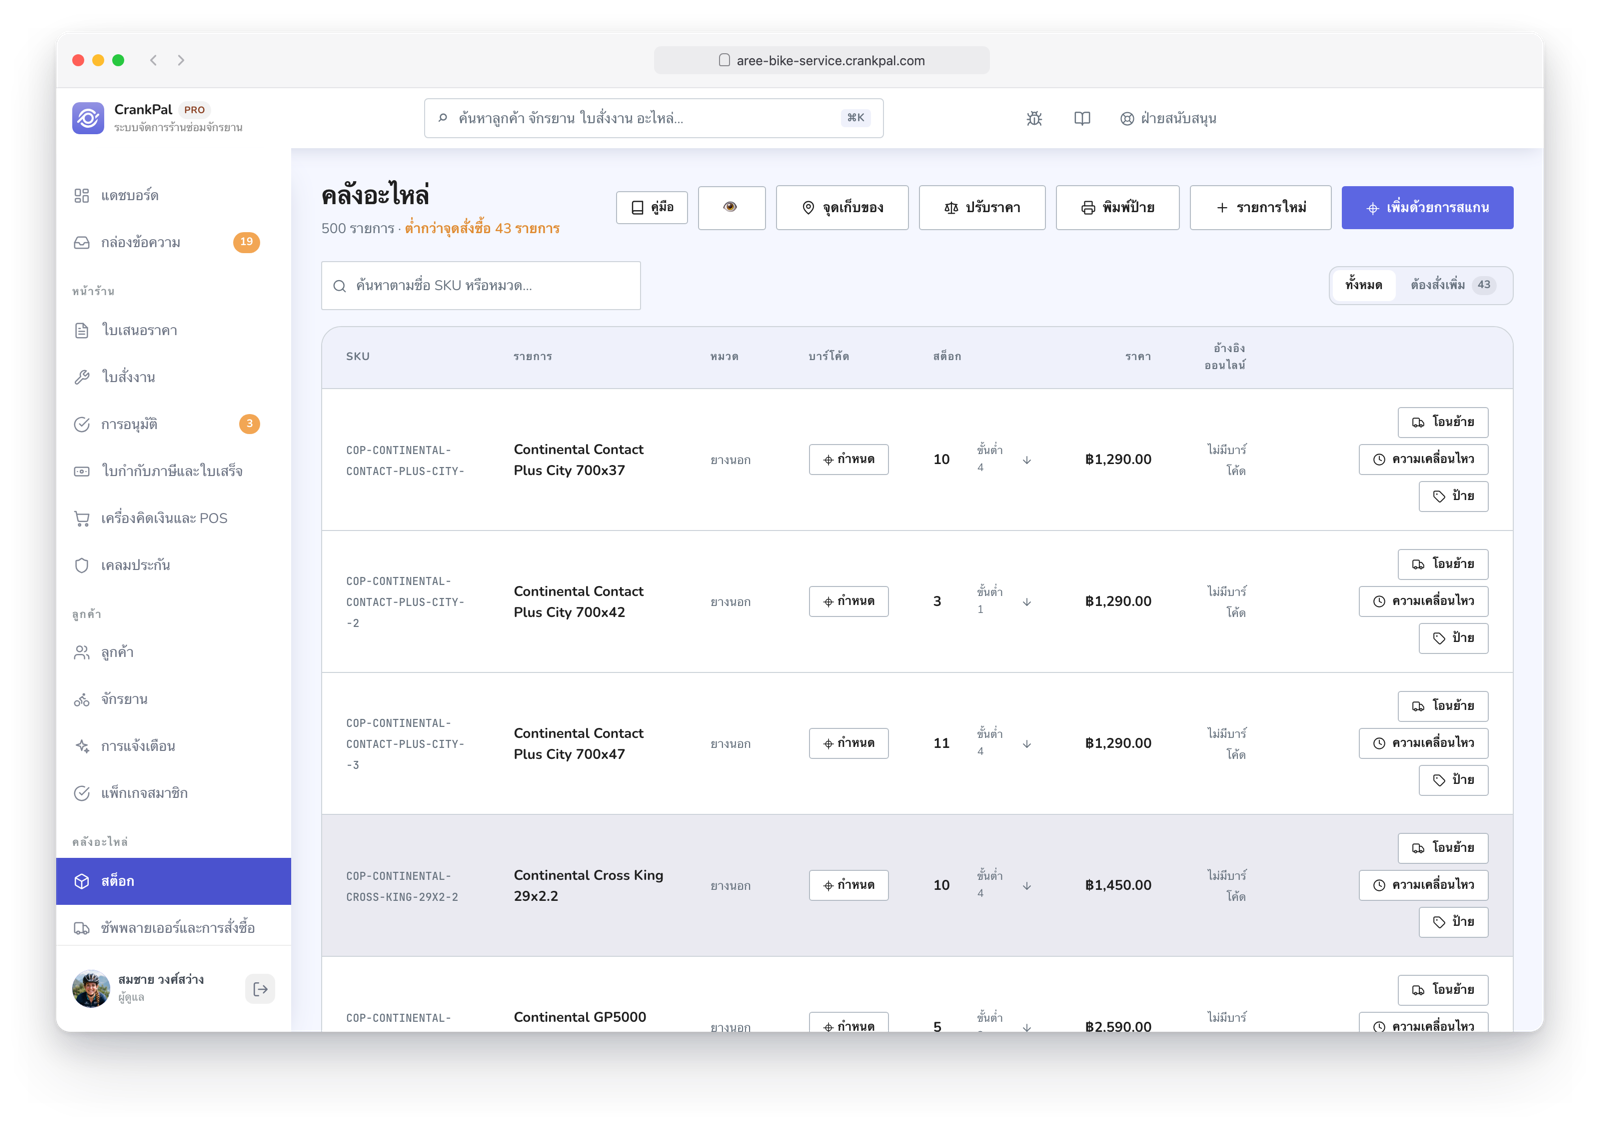This screenshot has height=1131, width=1600.
Task: Open ลูกค้า in the sidebar
Action: point(173,652)
